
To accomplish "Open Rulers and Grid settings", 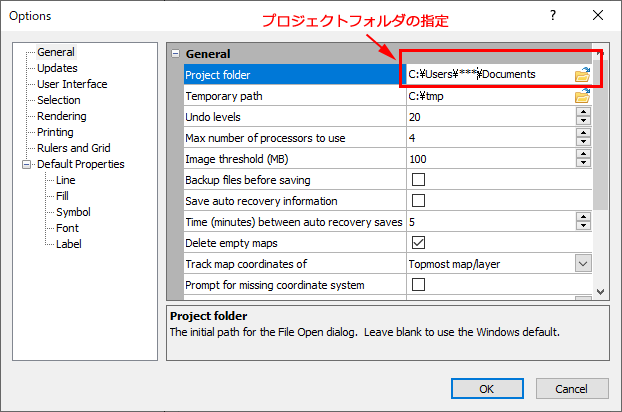I will (x=73, y=148).
